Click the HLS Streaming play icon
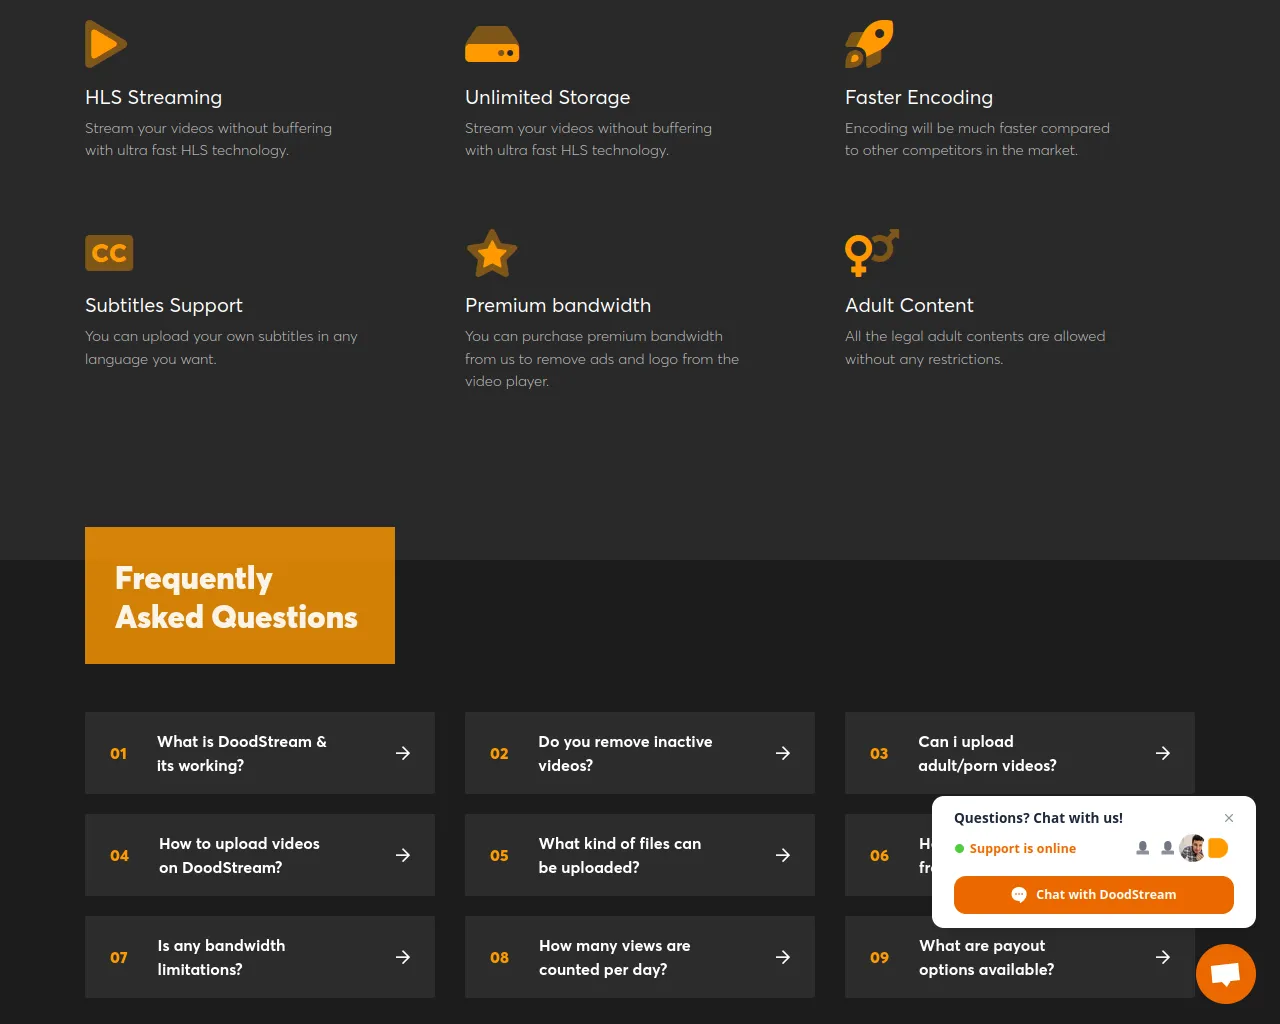The width and height of the screenshot is (1280, 1024). coord(106,44)
